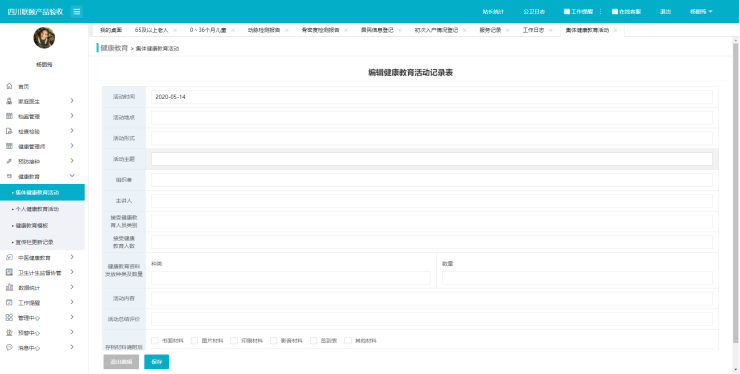
Task: Click the blue 保存 save button
Action: [157, 362]
